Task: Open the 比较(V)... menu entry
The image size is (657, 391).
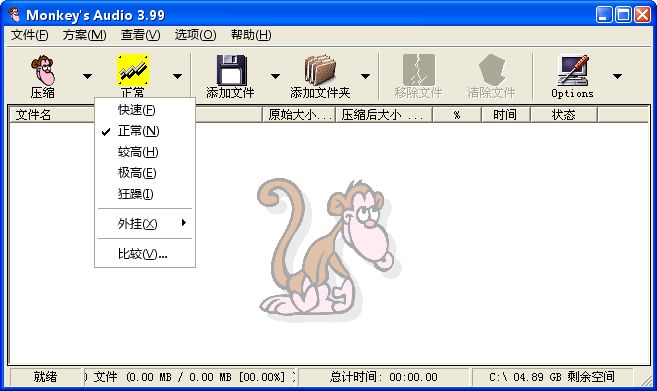Action: pos(145,254)
